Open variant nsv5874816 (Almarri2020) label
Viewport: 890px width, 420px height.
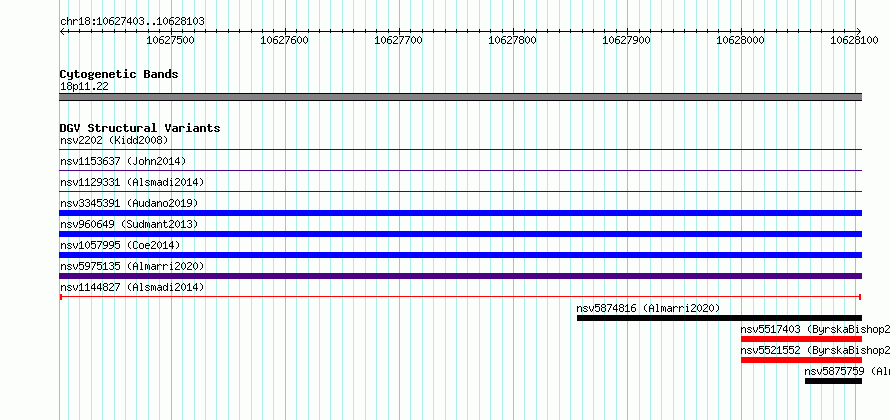(648, 308)
